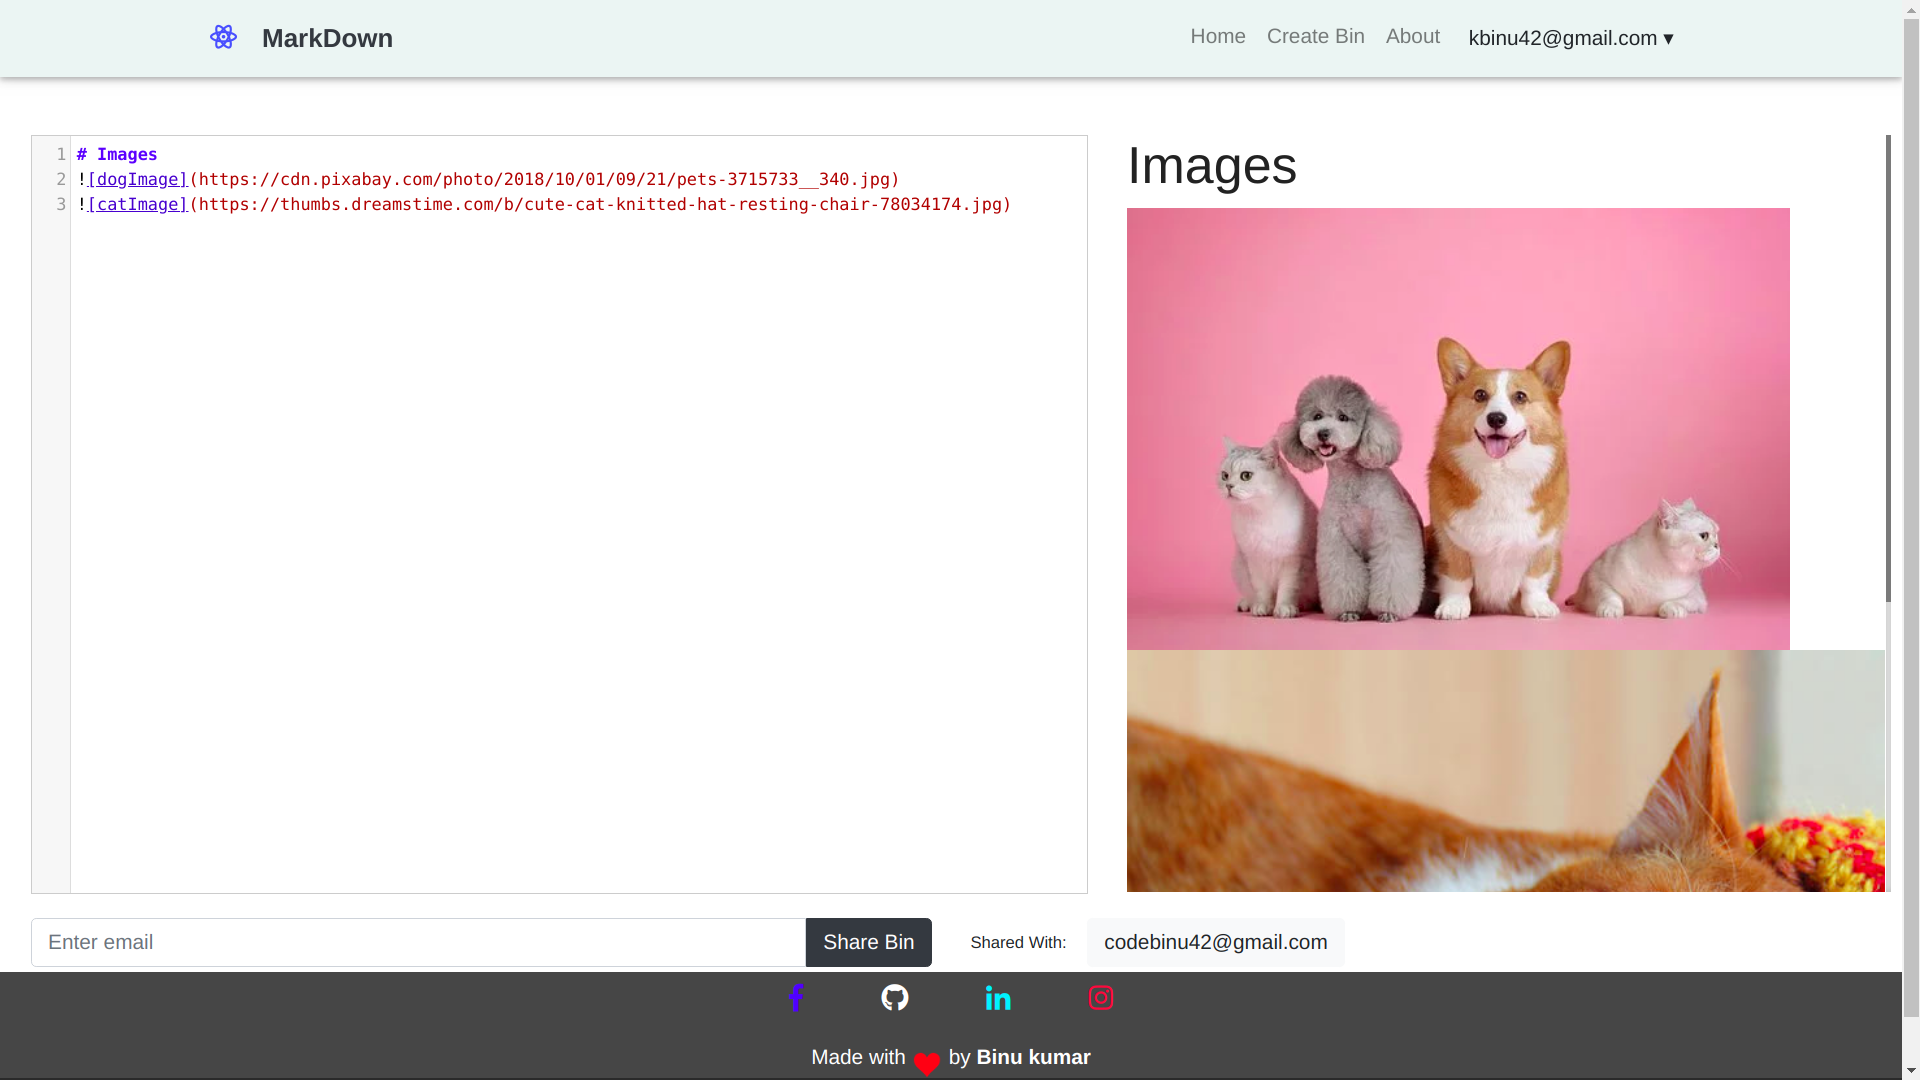Go to the Home nav item
Image resolution: width=1920 pixels, height=1080 pixels.
coord(1217,37)
